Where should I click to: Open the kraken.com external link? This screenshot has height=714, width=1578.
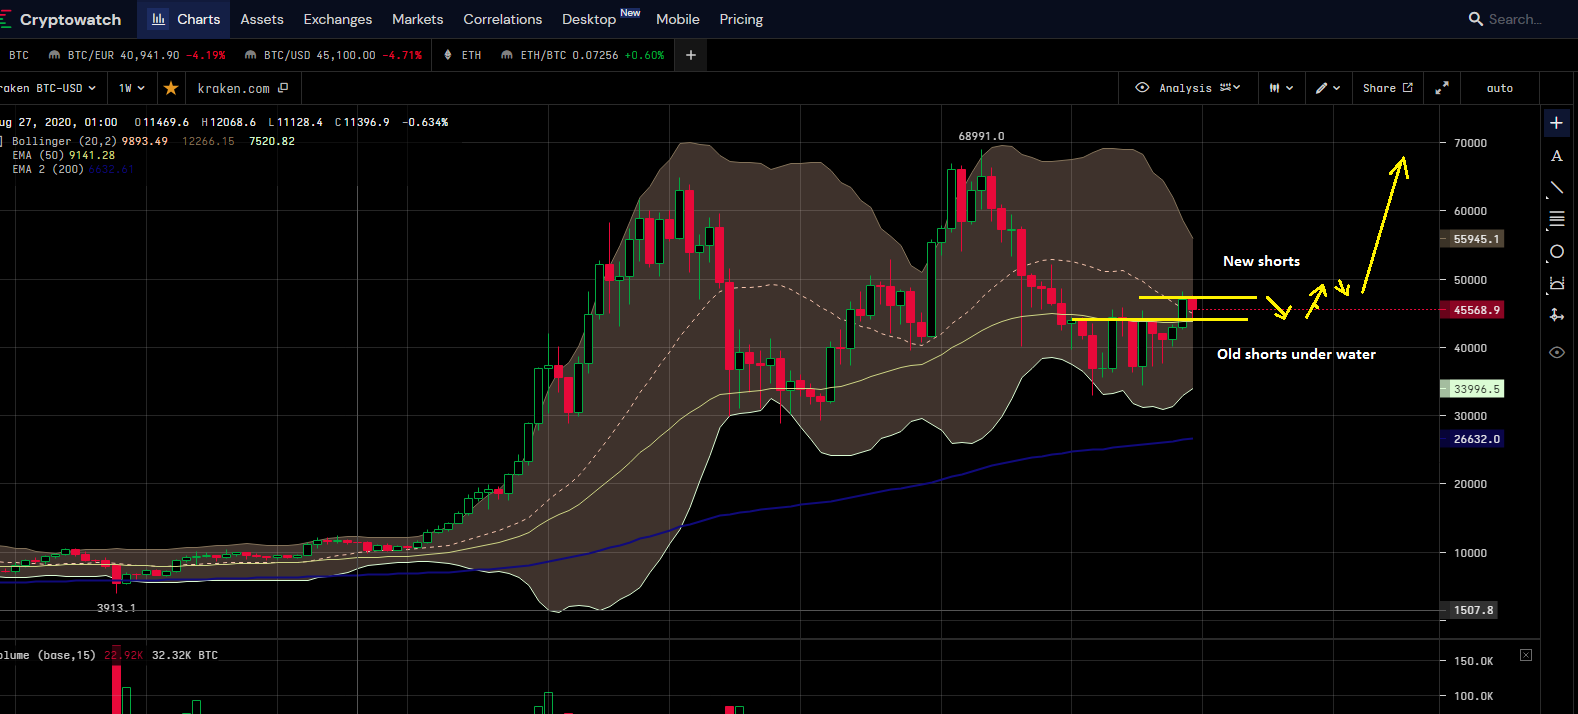[x=243, y=88]
